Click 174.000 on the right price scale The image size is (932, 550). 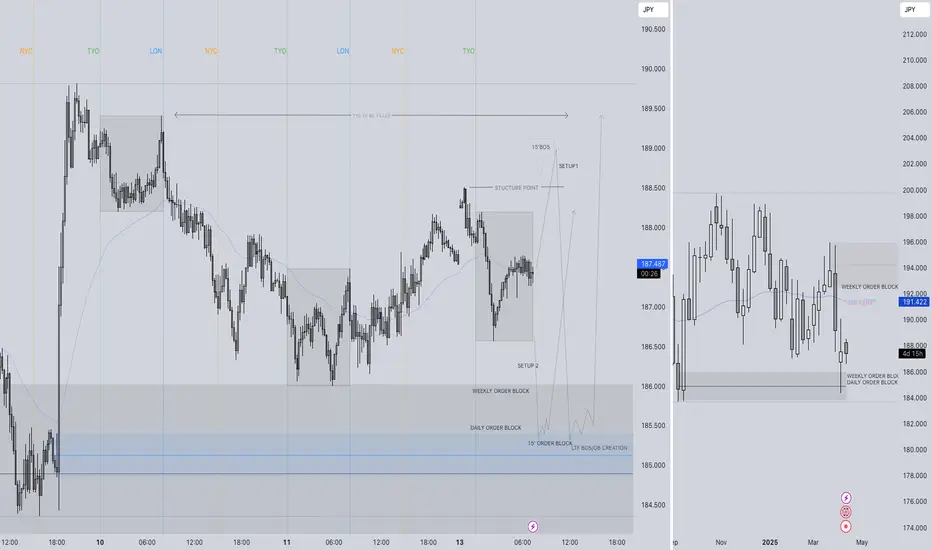[x=914, y=528]
